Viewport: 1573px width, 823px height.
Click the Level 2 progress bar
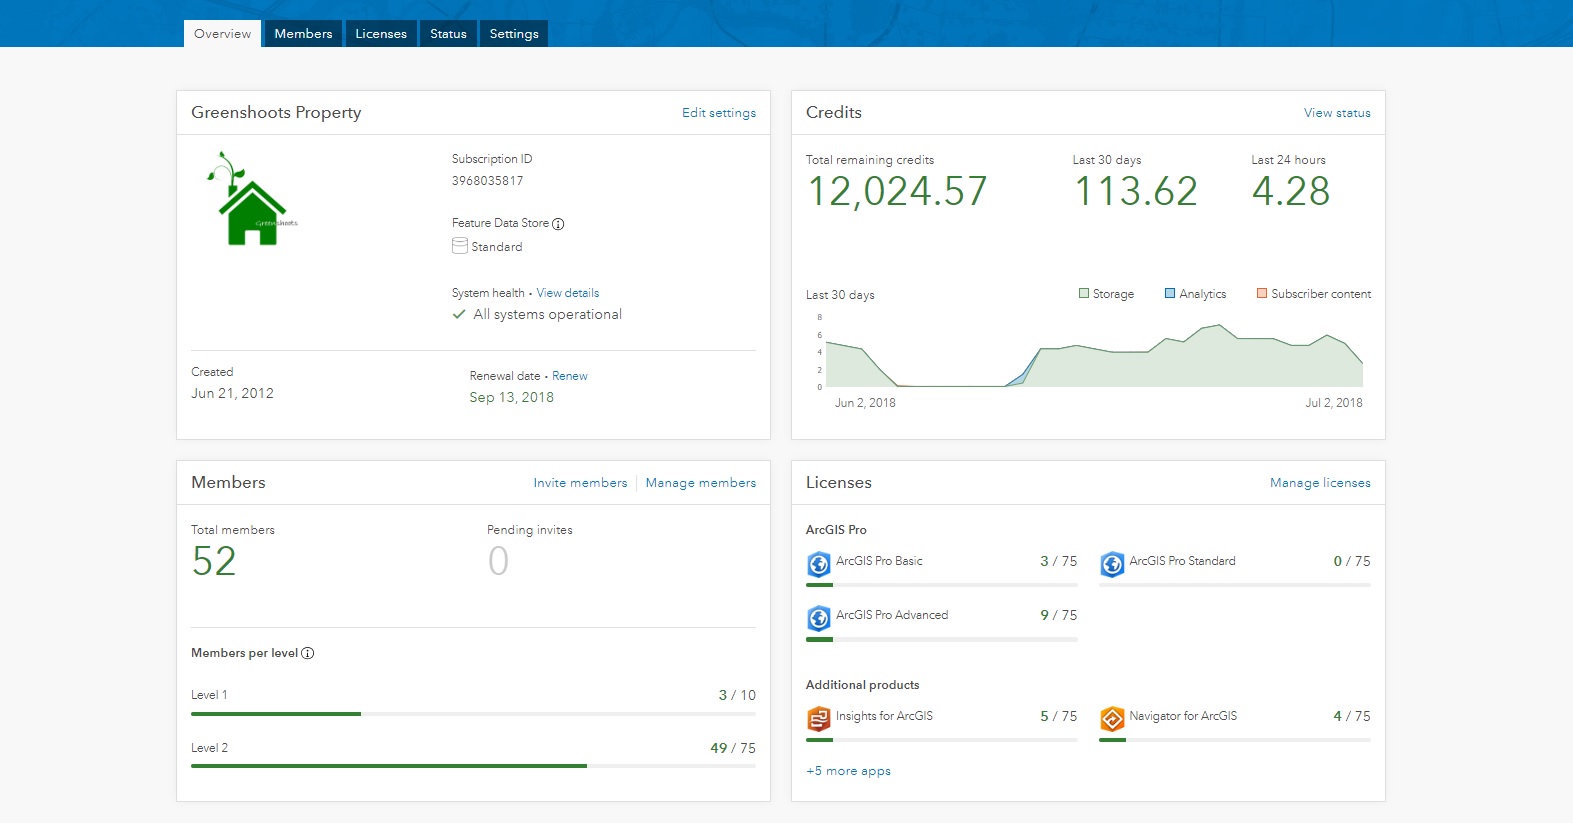tap(473, 766)
